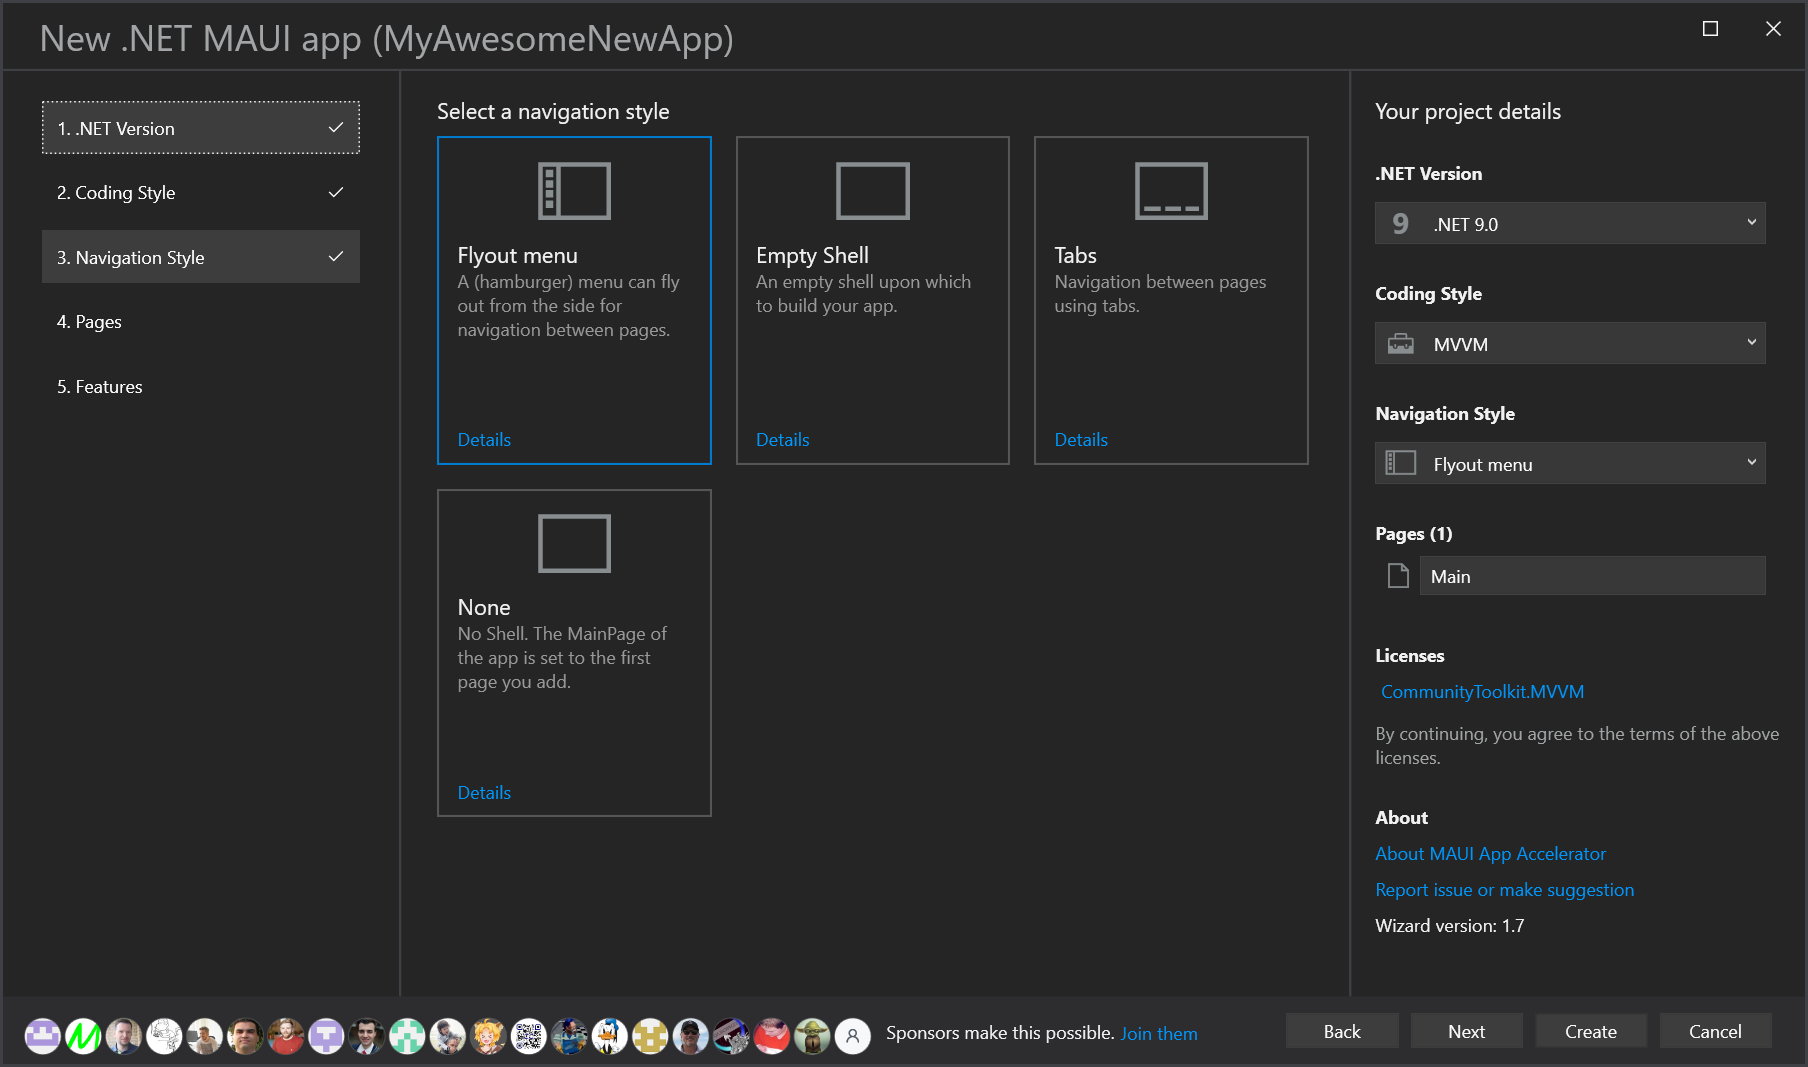Viewport: 1808px width, 1067px height.
Task: Go to step 5 Features
Action: point(201,386)
